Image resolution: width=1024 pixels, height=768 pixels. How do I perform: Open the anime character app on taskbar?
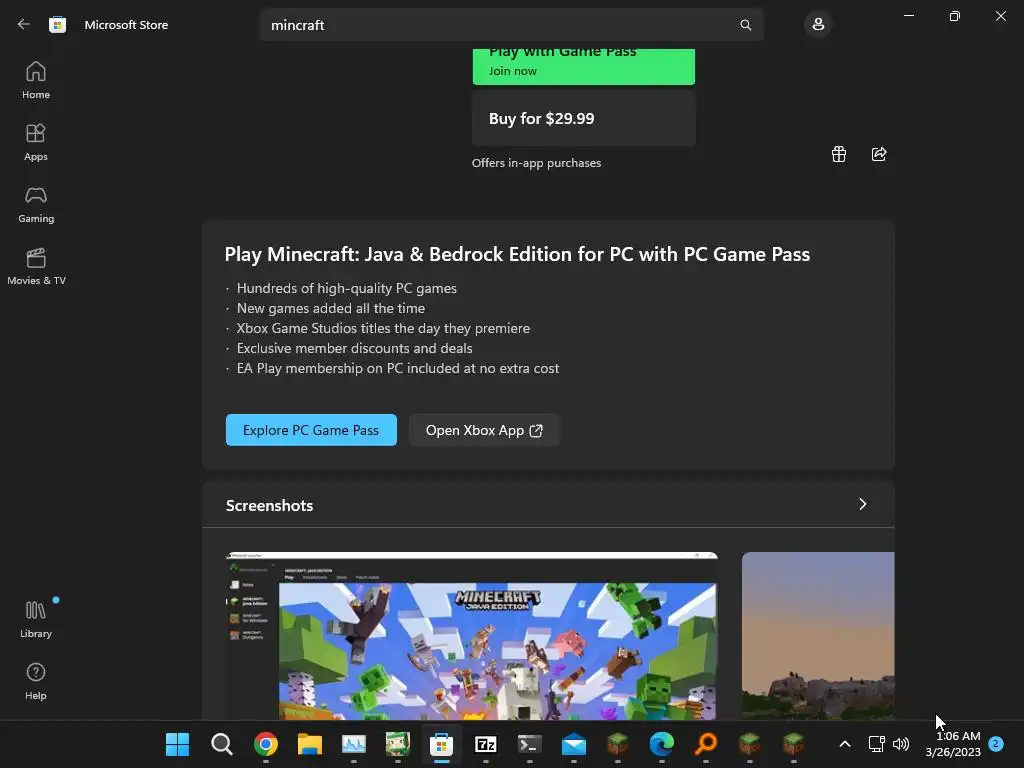pos(398,744)
